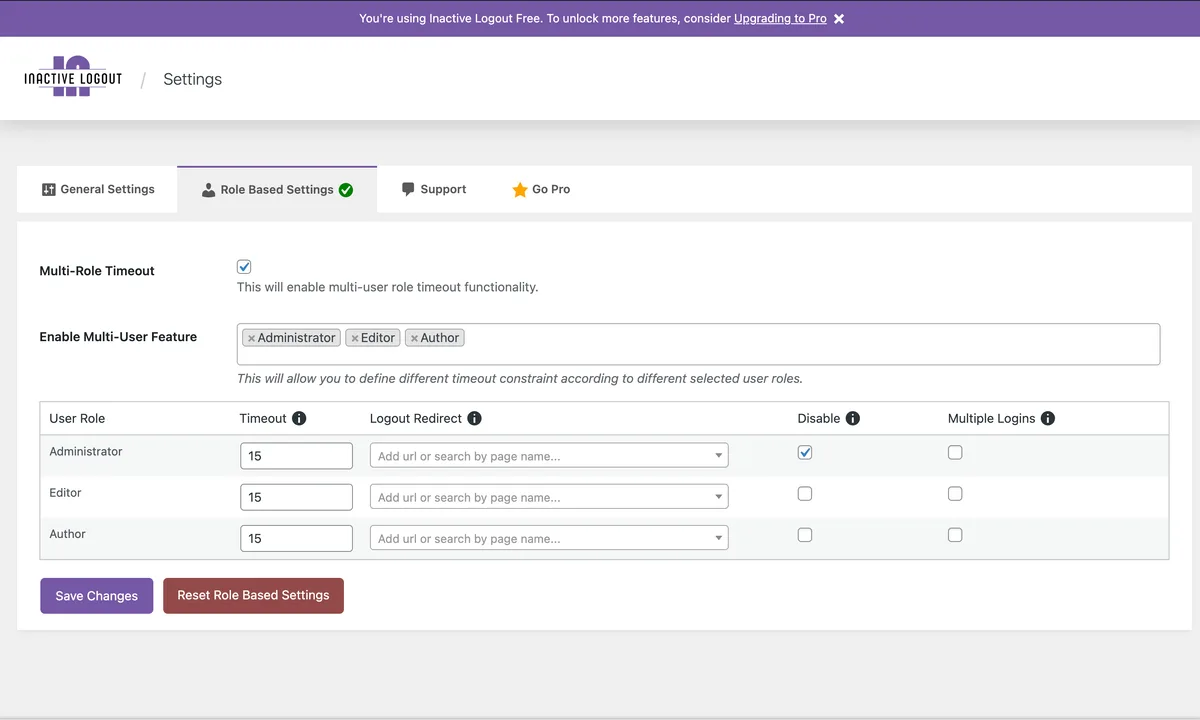Open the Go Pro tab

click(x=541, y=189)
